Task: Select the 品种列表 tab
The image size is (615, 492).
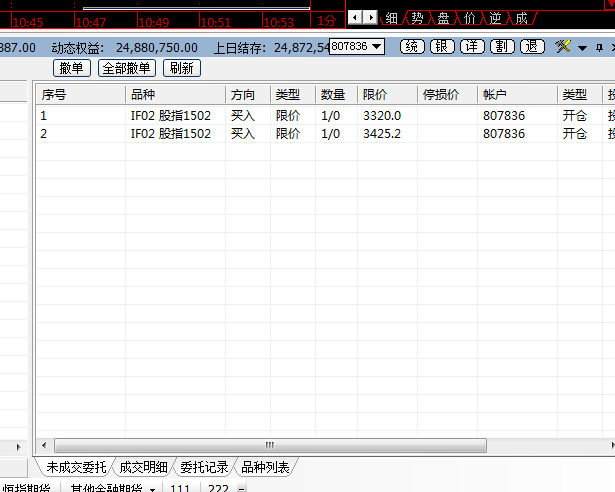Action: tap(265, 467)
